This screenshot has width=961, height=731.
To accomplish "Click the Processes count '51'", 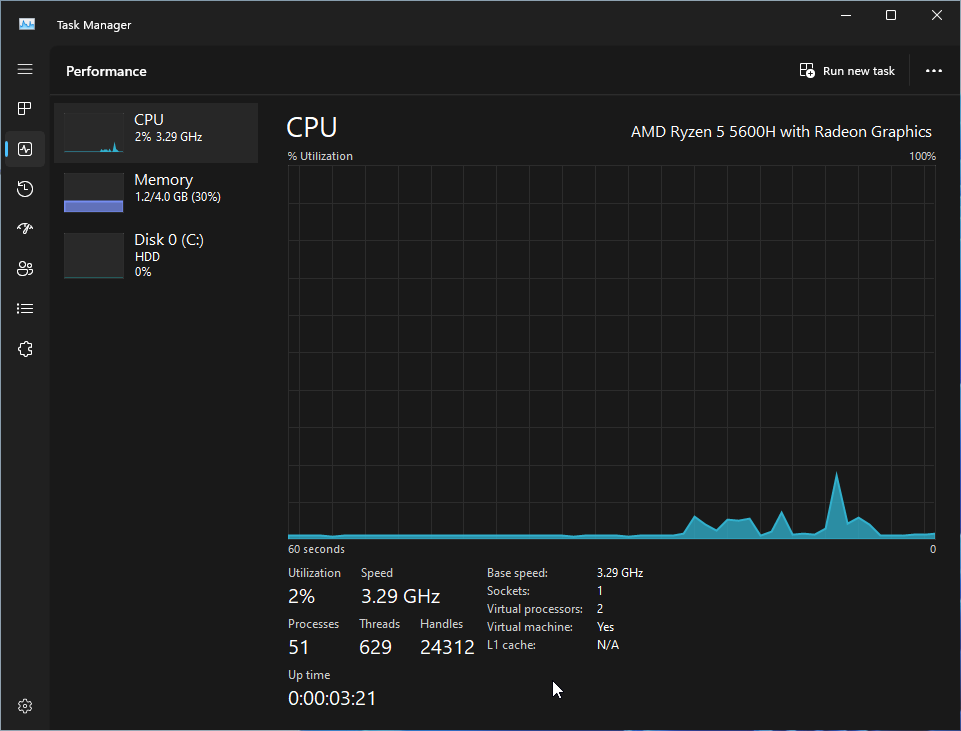I will click(298, 647).
